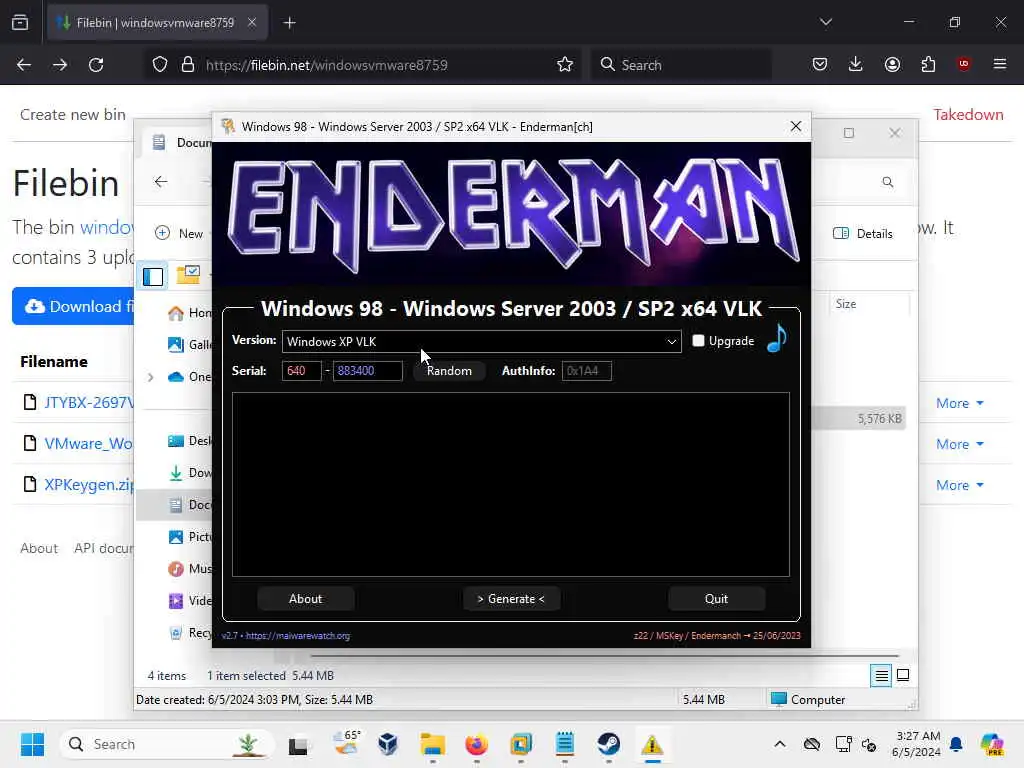Viewport: 1024px width, 768px height.
Task: Quit the keygen application
Action: click(716, 599)
